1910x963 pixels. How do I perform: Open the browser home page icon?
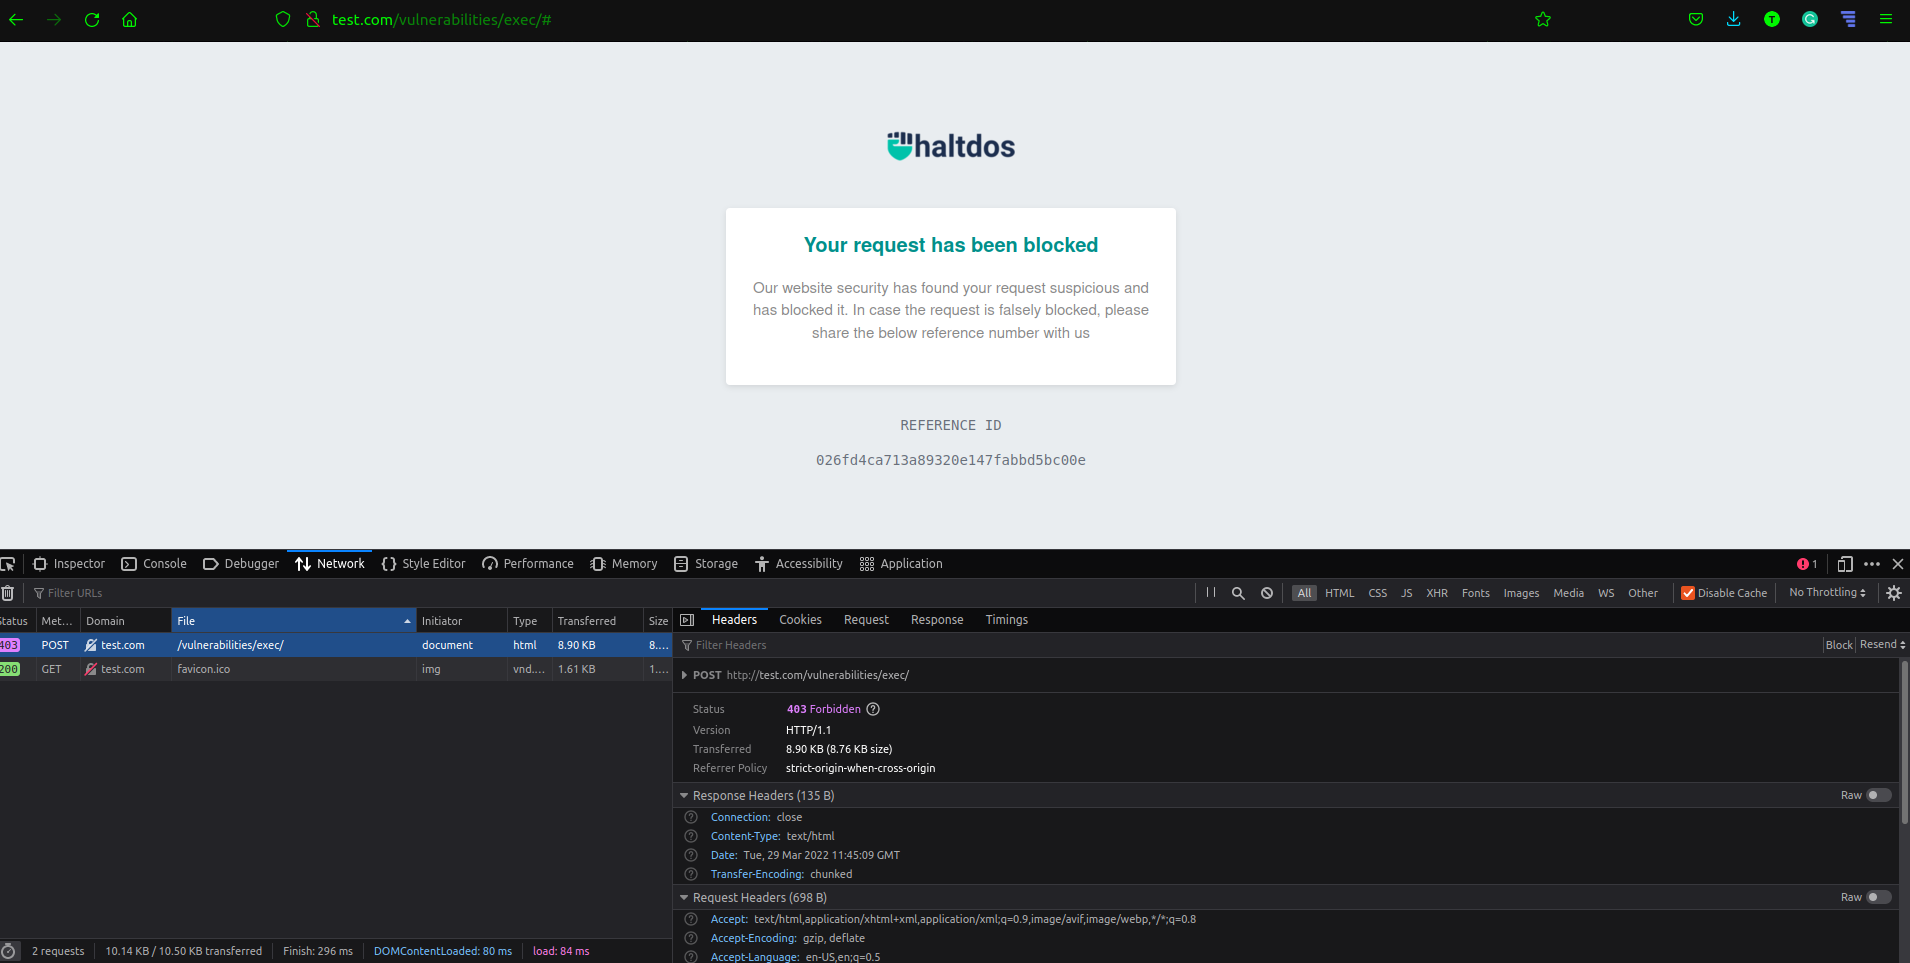[x=129, y=19]
